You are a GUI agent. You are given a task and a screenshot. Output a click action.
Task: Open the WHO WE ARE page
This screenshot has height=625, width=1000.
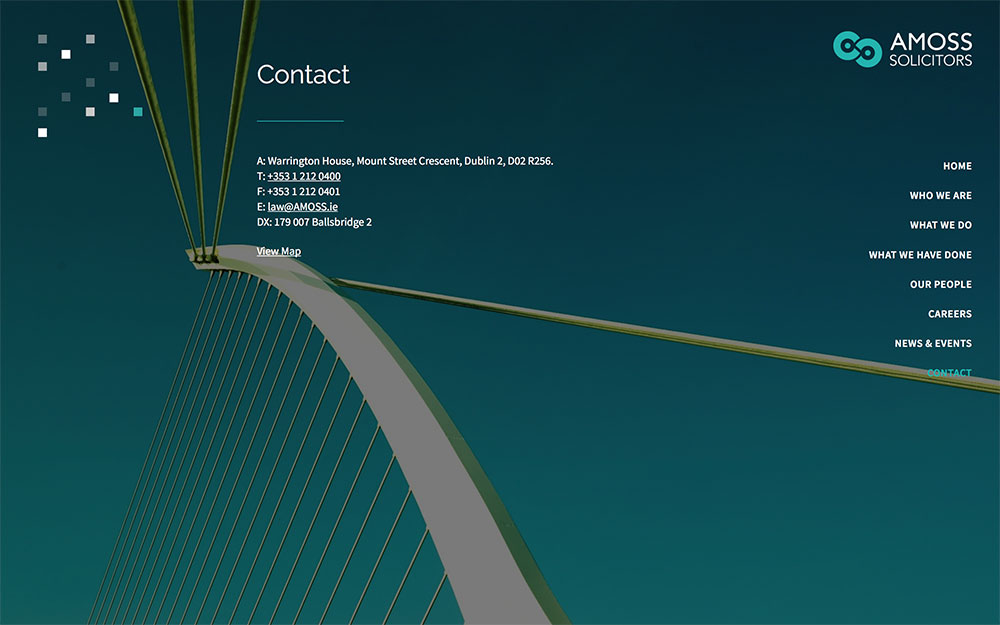click(940, 196)
